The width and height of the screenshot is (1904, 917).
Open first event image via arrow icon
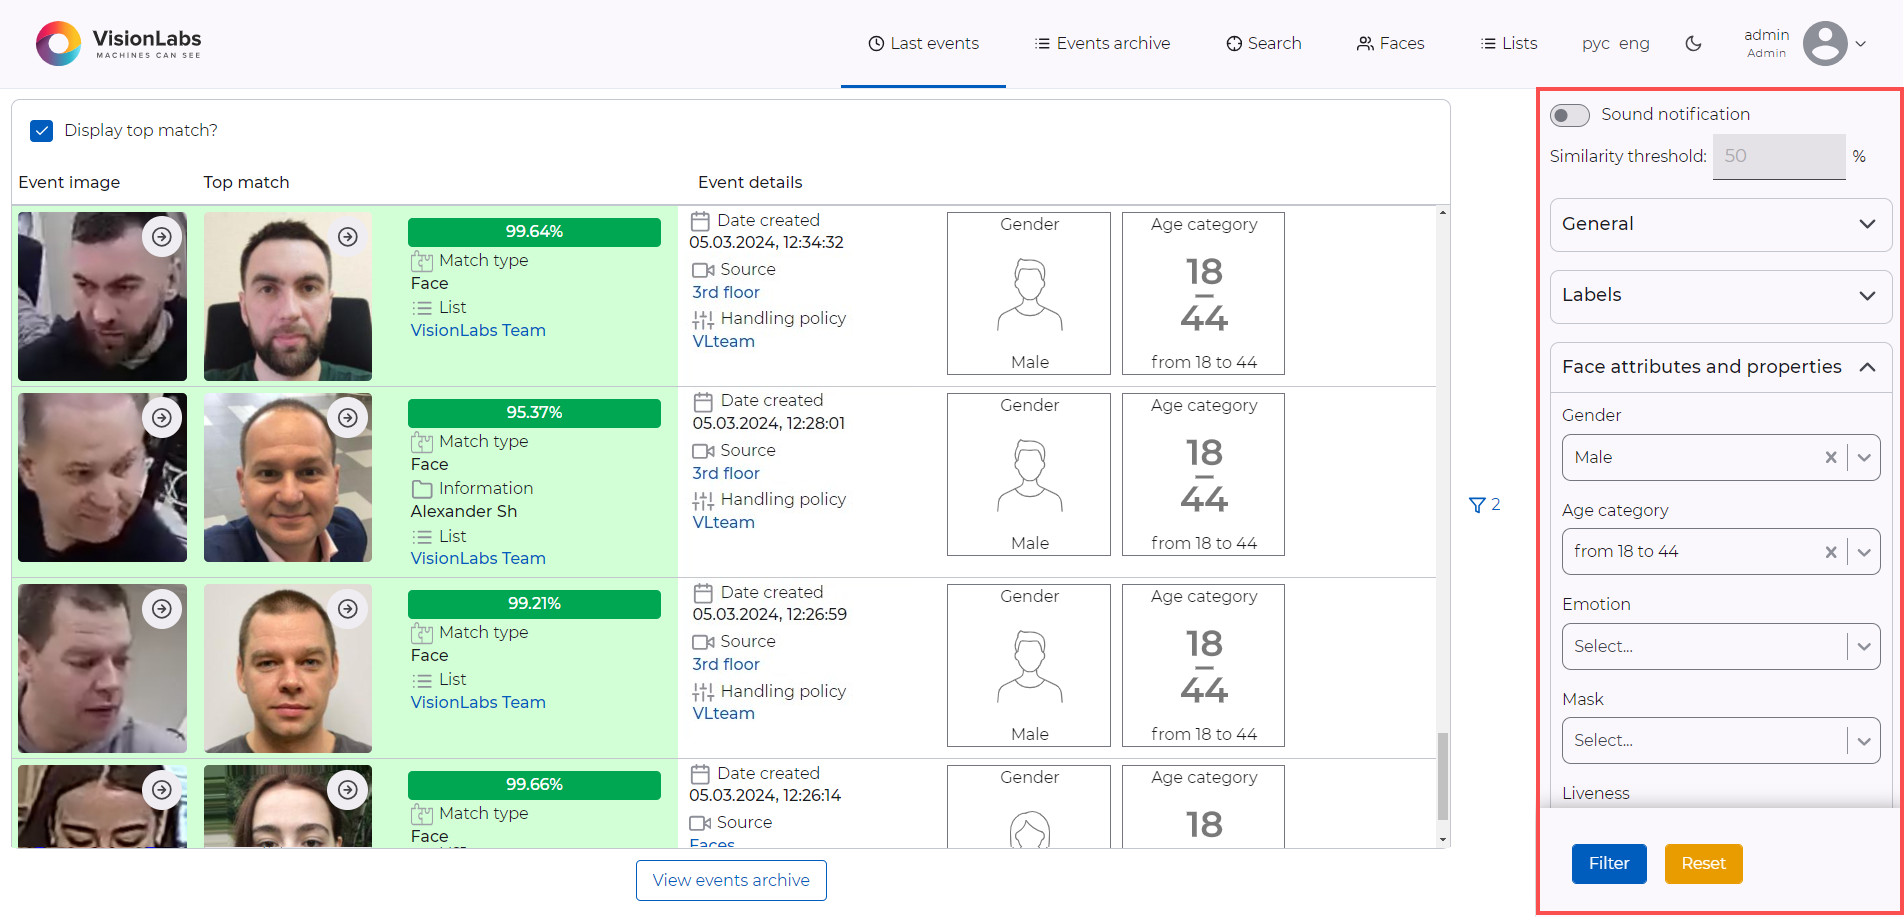click(x=162, y=236)
